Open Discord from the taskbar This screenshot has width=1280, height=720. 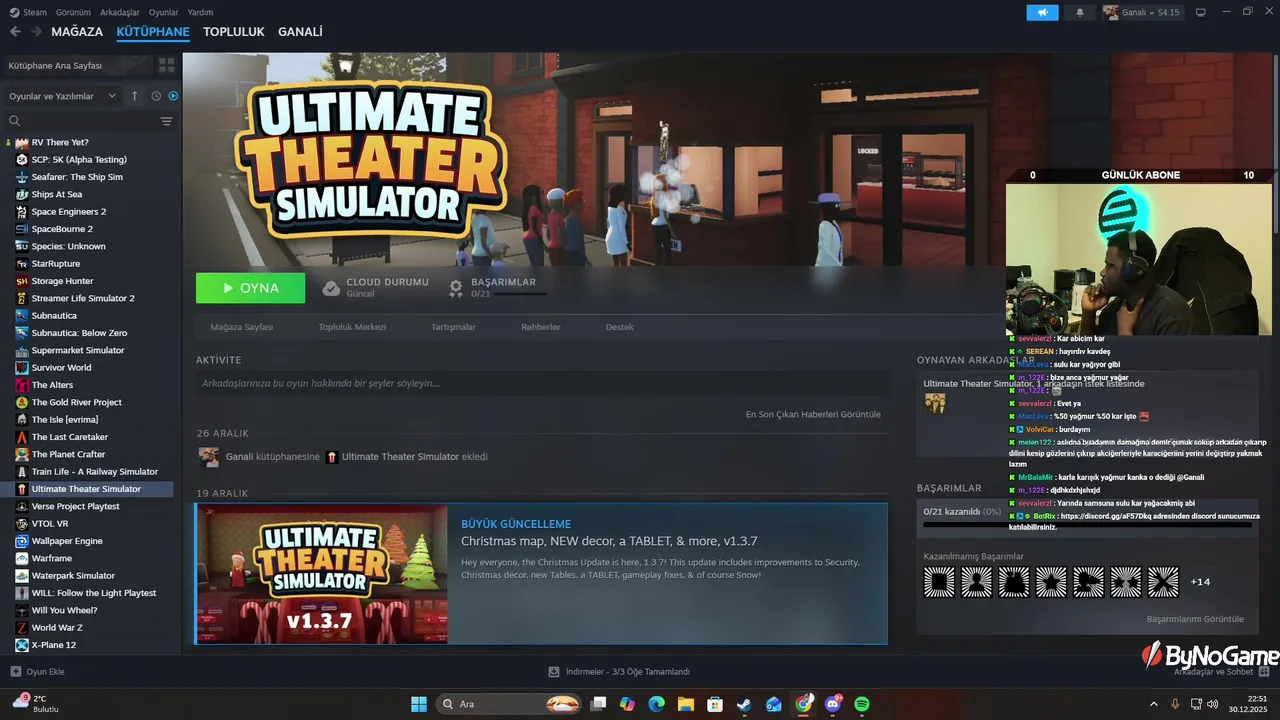coord(833,704)
